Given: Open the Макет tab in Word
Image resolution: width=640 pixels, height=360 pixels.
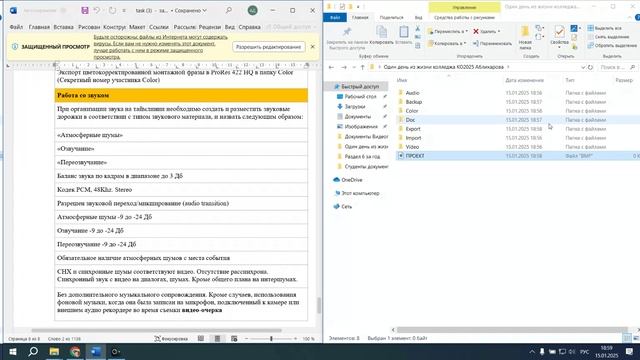Looking at the screenshot, I should click(x=137, y=27).
